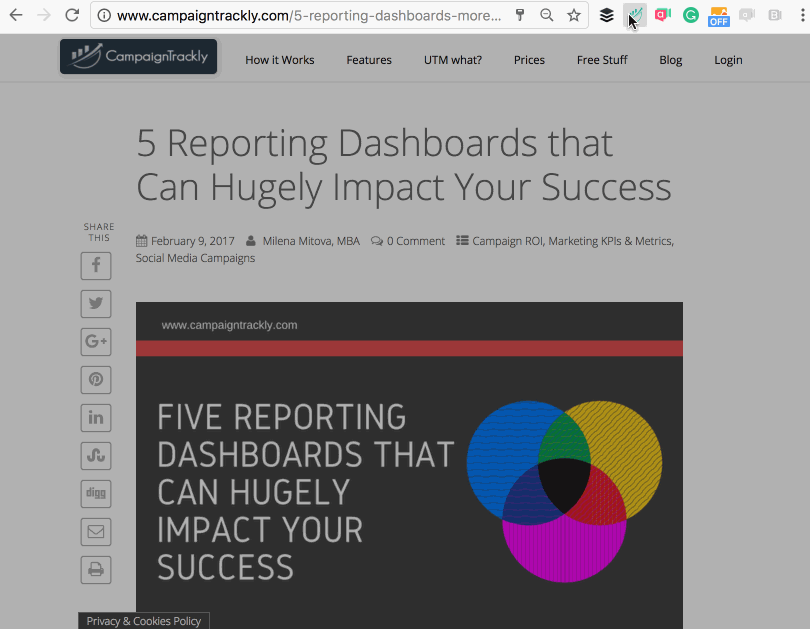Open author Milena Mitova, MBA
This screenshot has height=629, width=810.
(311, 241)
